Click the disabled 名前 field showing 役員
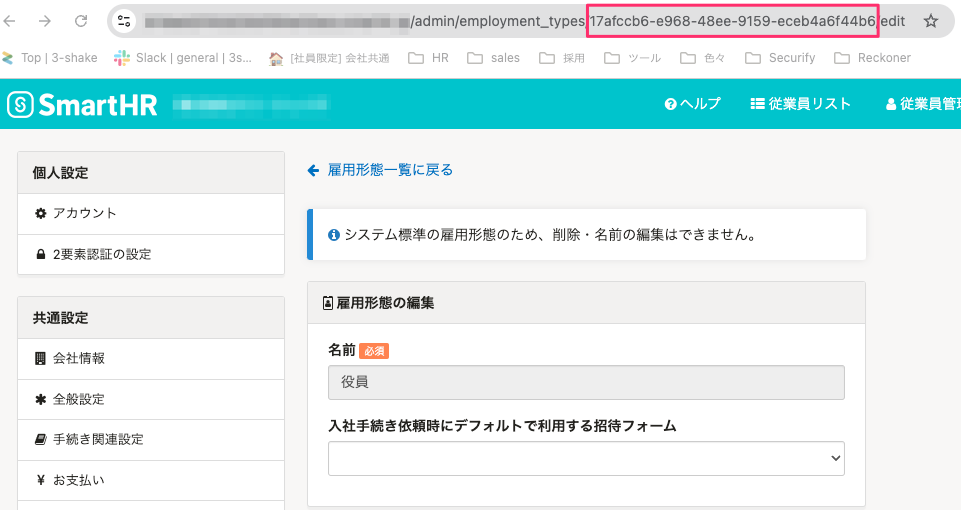 point(586,382)
